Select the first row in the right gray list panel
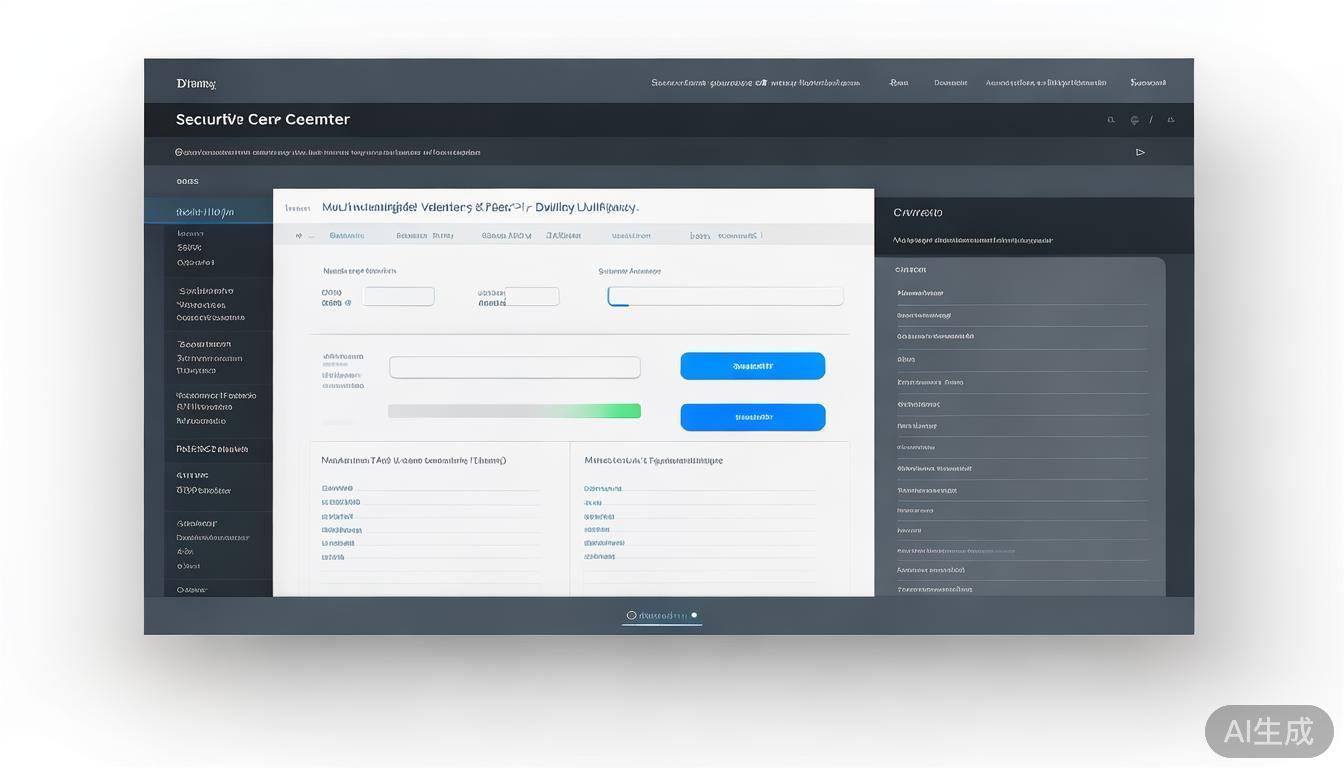Image resolution: width=1344 pixels, height=768 pixels. click(1020, 293)
